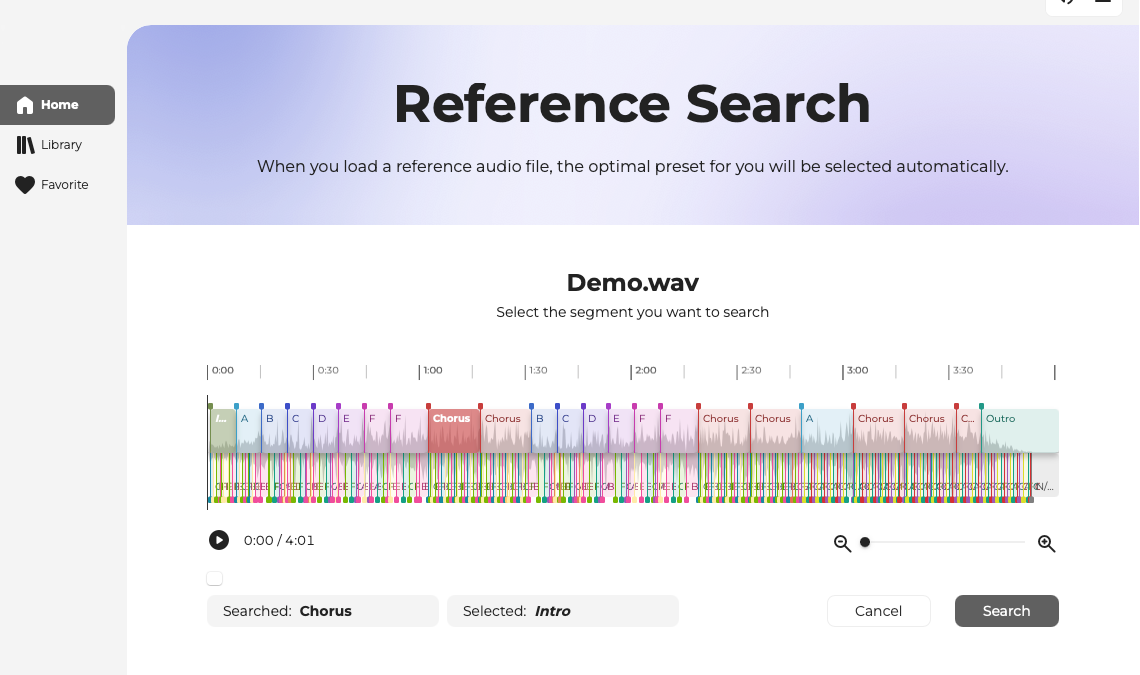Click the waveform zoom slider handle

tap(865, 542)
